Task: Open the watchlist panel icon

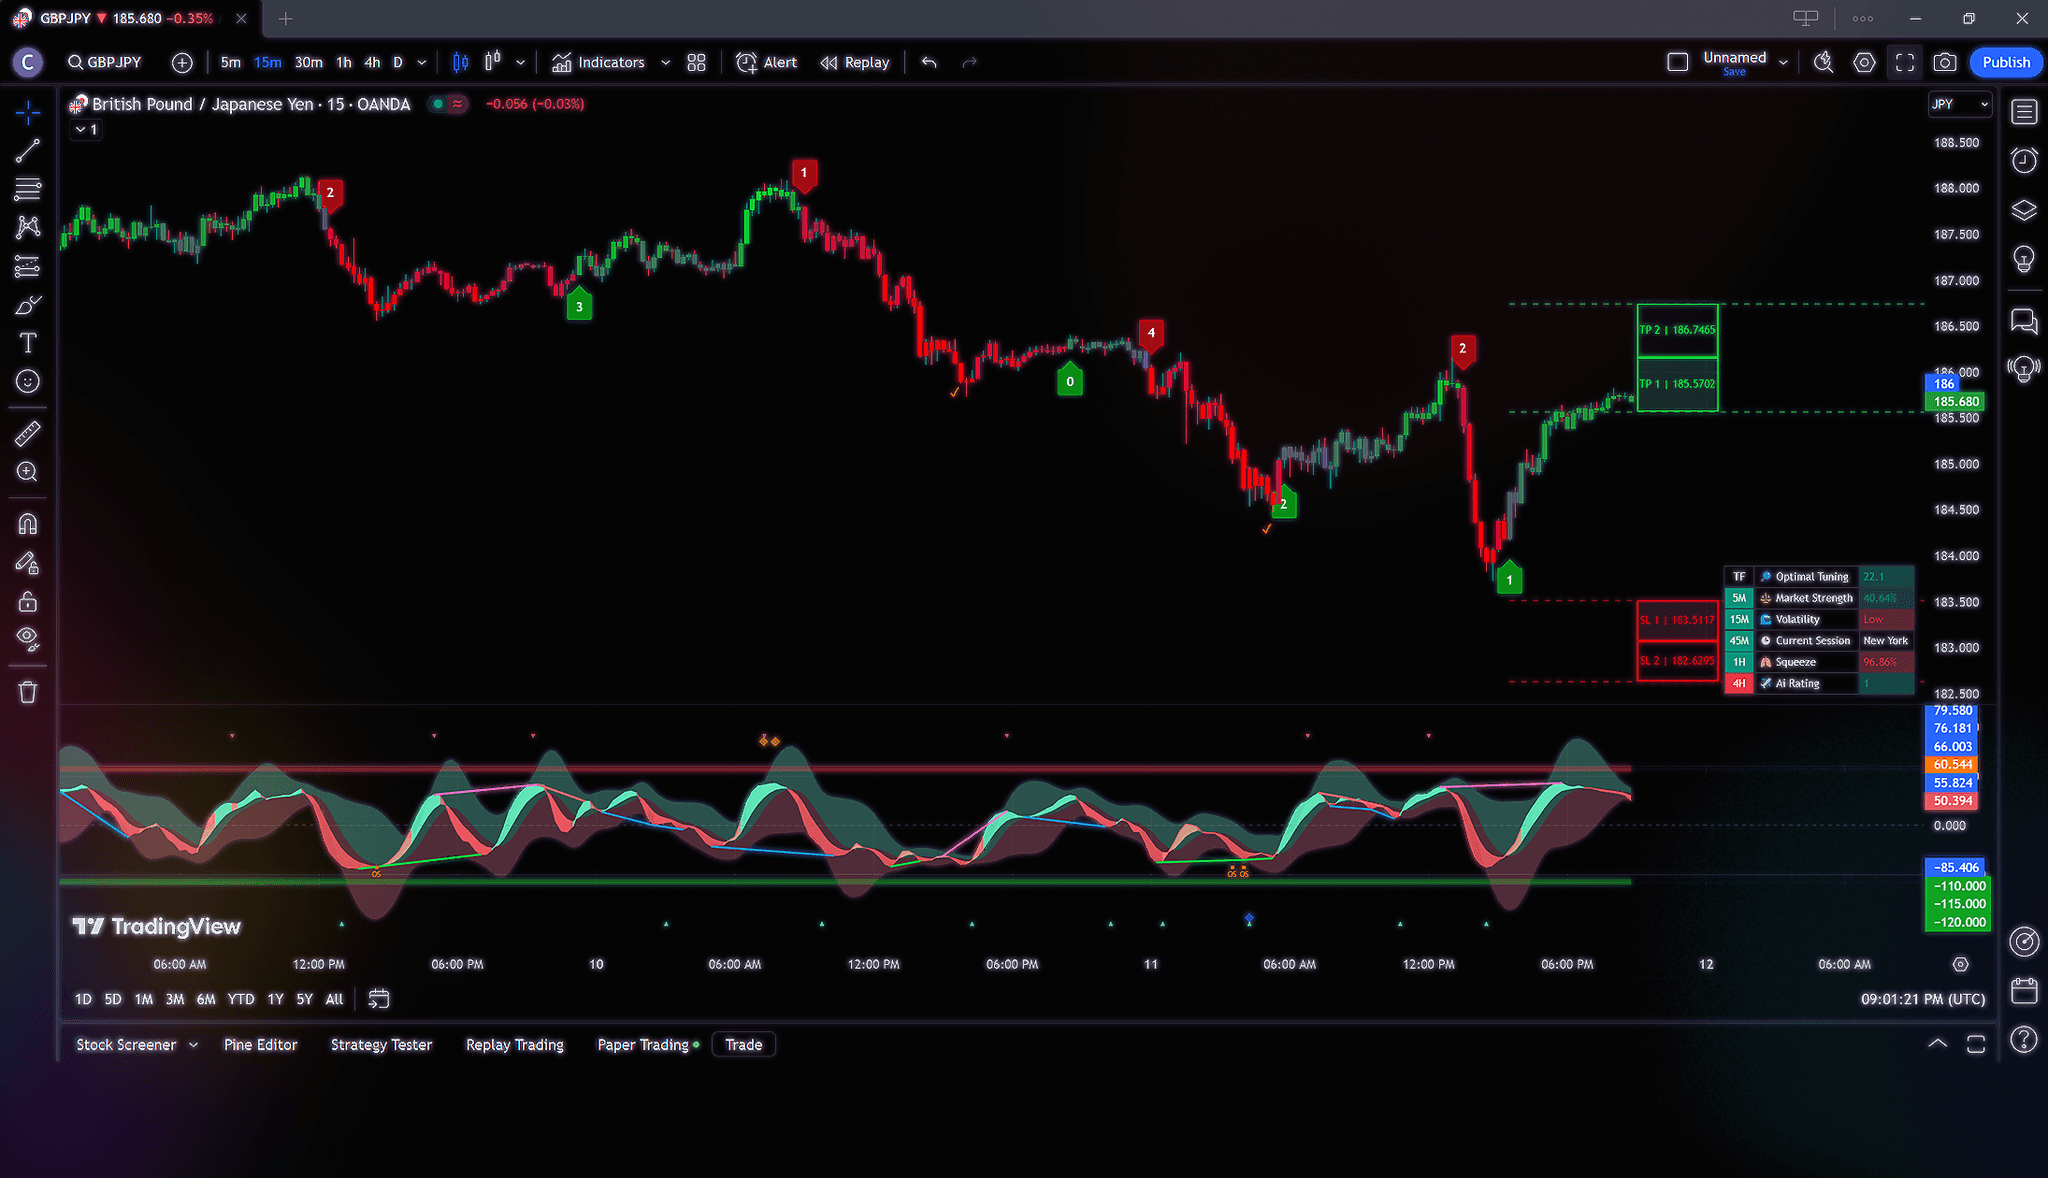Action: click(x=2025, y=112)
